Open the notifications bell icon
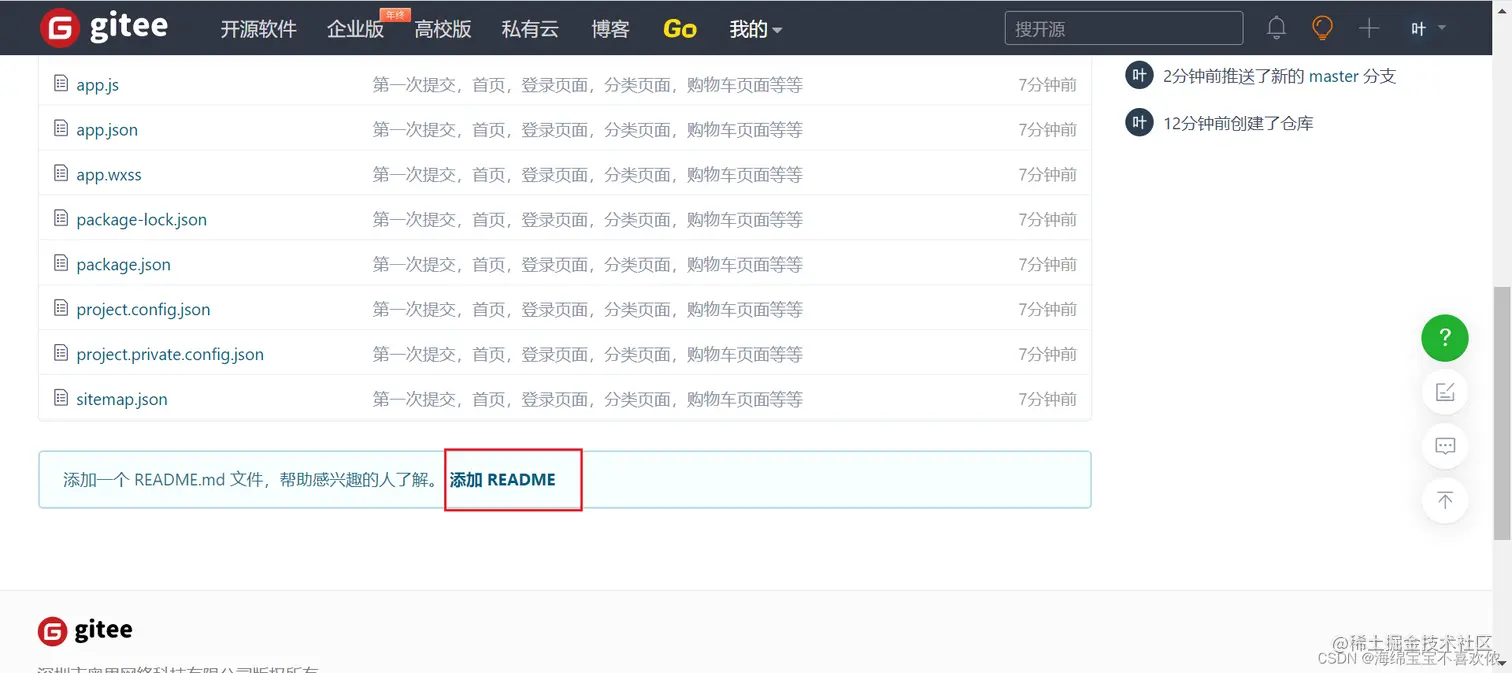The image size is (1512, 673). point(1276,28)
